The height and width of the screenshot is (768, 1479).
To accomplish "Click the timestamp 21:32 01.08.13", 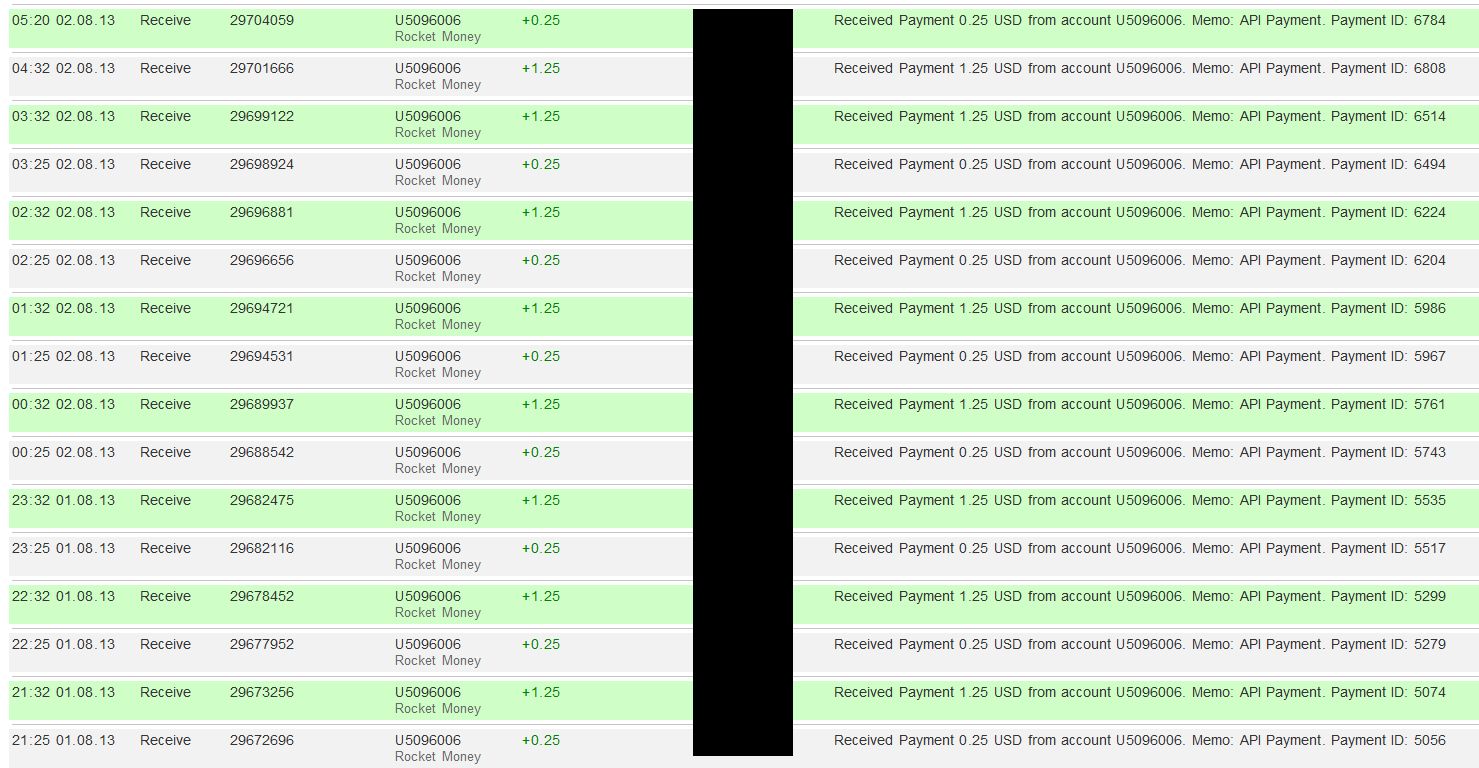I will tap(63, 692).
